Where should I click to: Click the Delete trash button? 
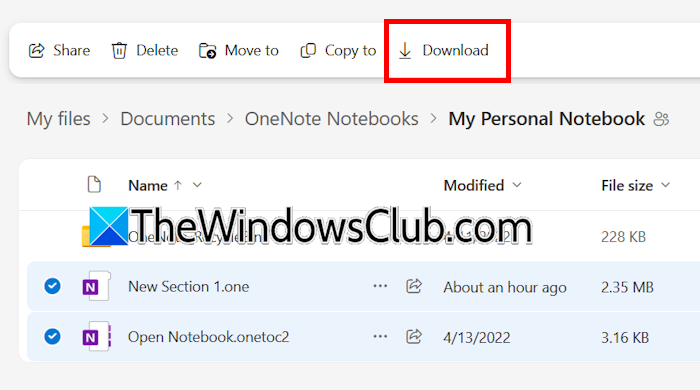pos(144,50)
